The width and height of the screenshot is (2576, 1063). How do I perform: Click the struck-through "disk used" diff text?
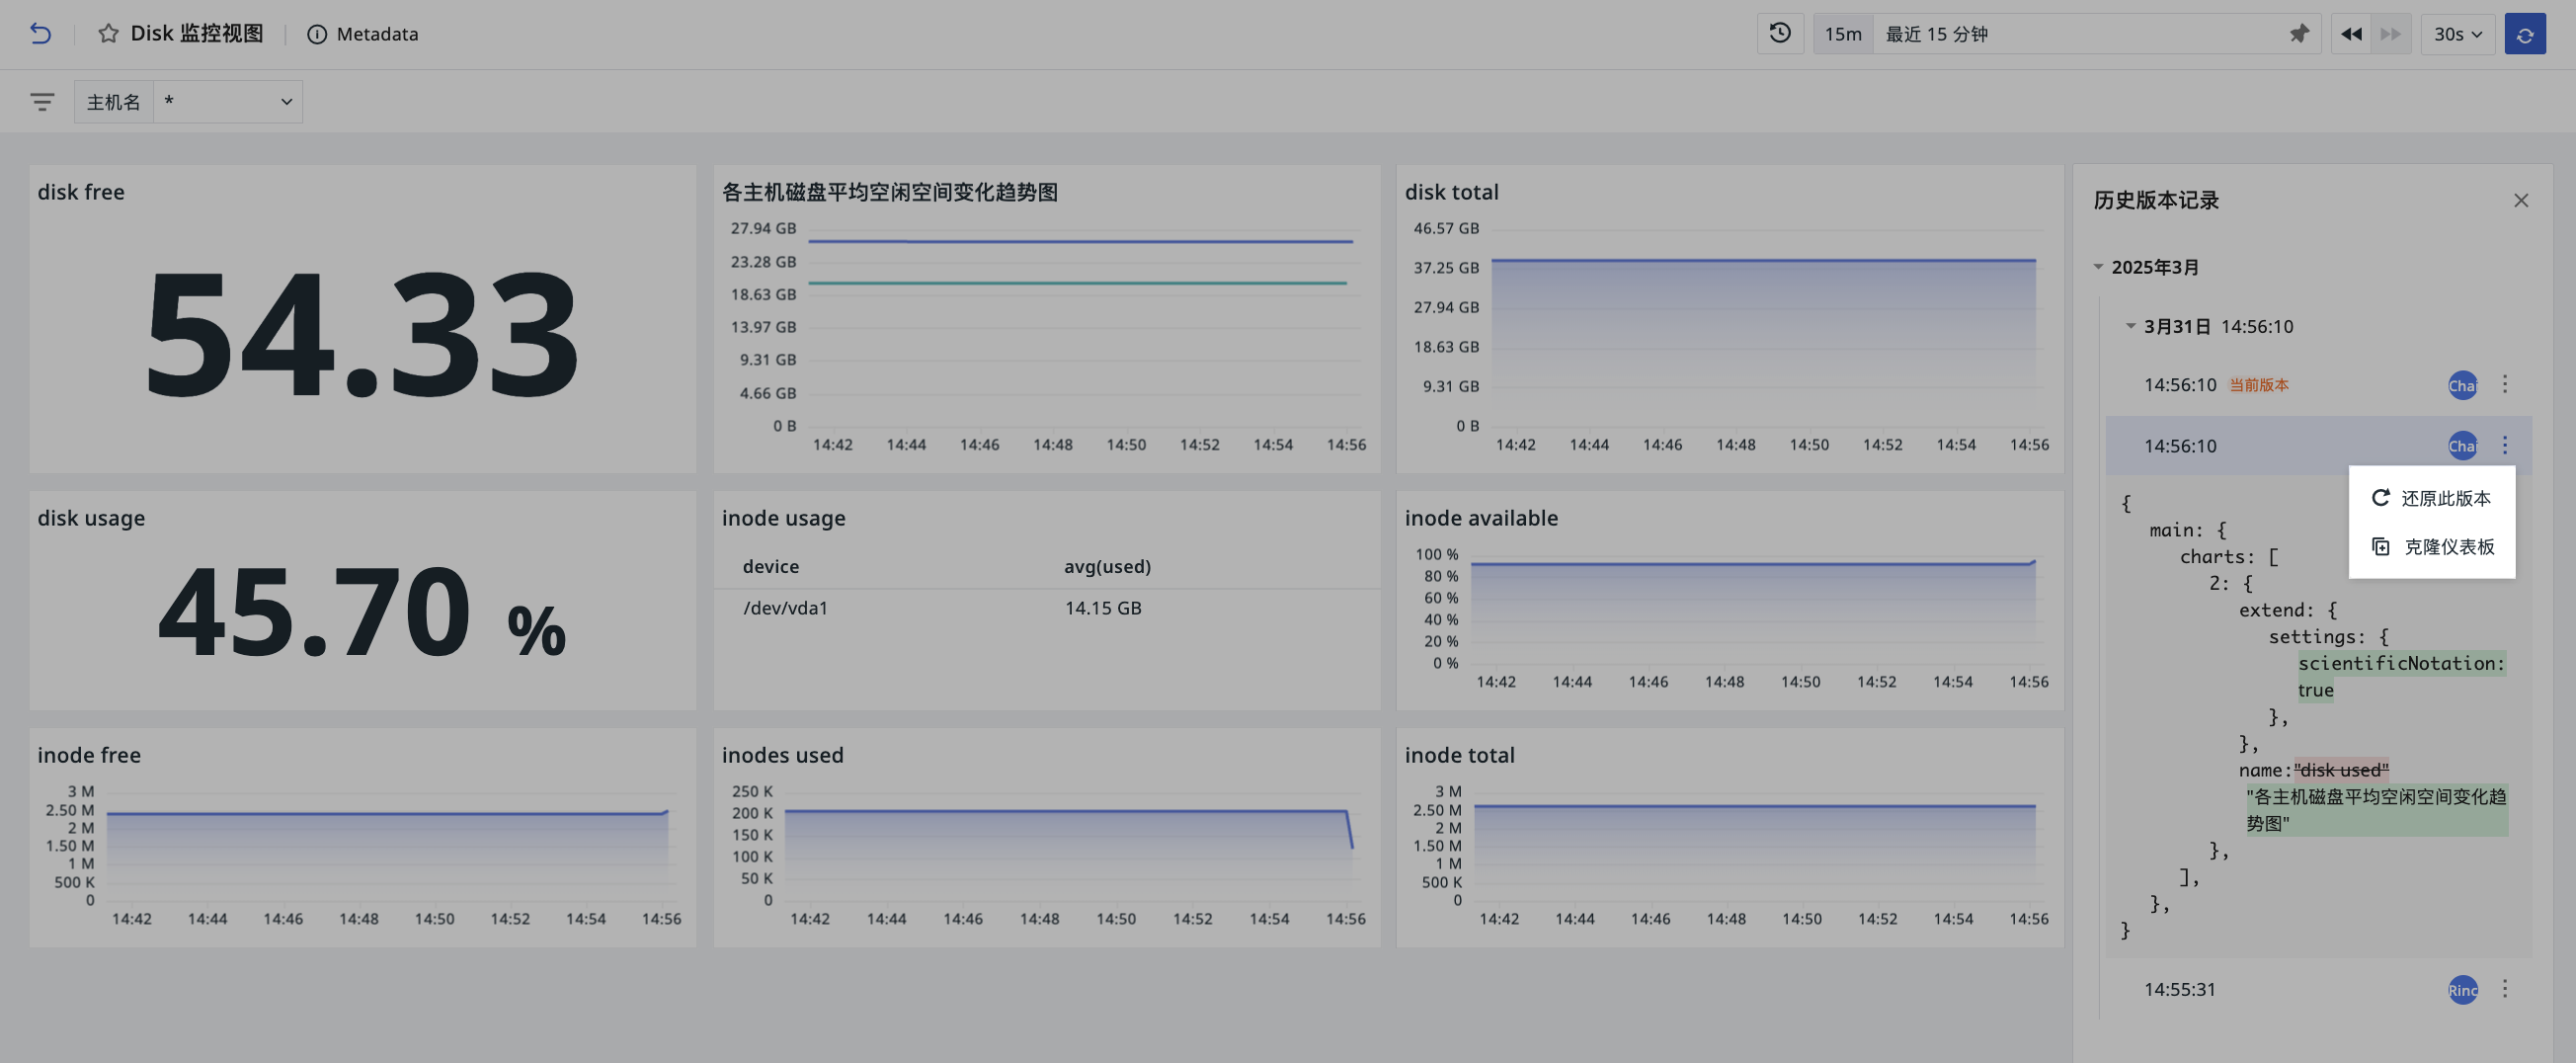click(2341, 770)
